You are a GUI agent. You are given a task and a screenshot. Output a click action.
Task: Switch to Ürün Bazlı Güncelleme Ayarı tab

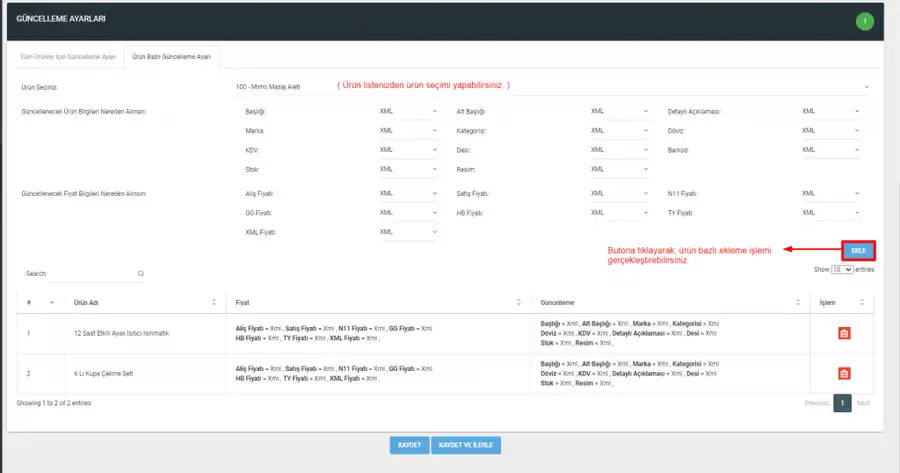click(x=171, y=57)
